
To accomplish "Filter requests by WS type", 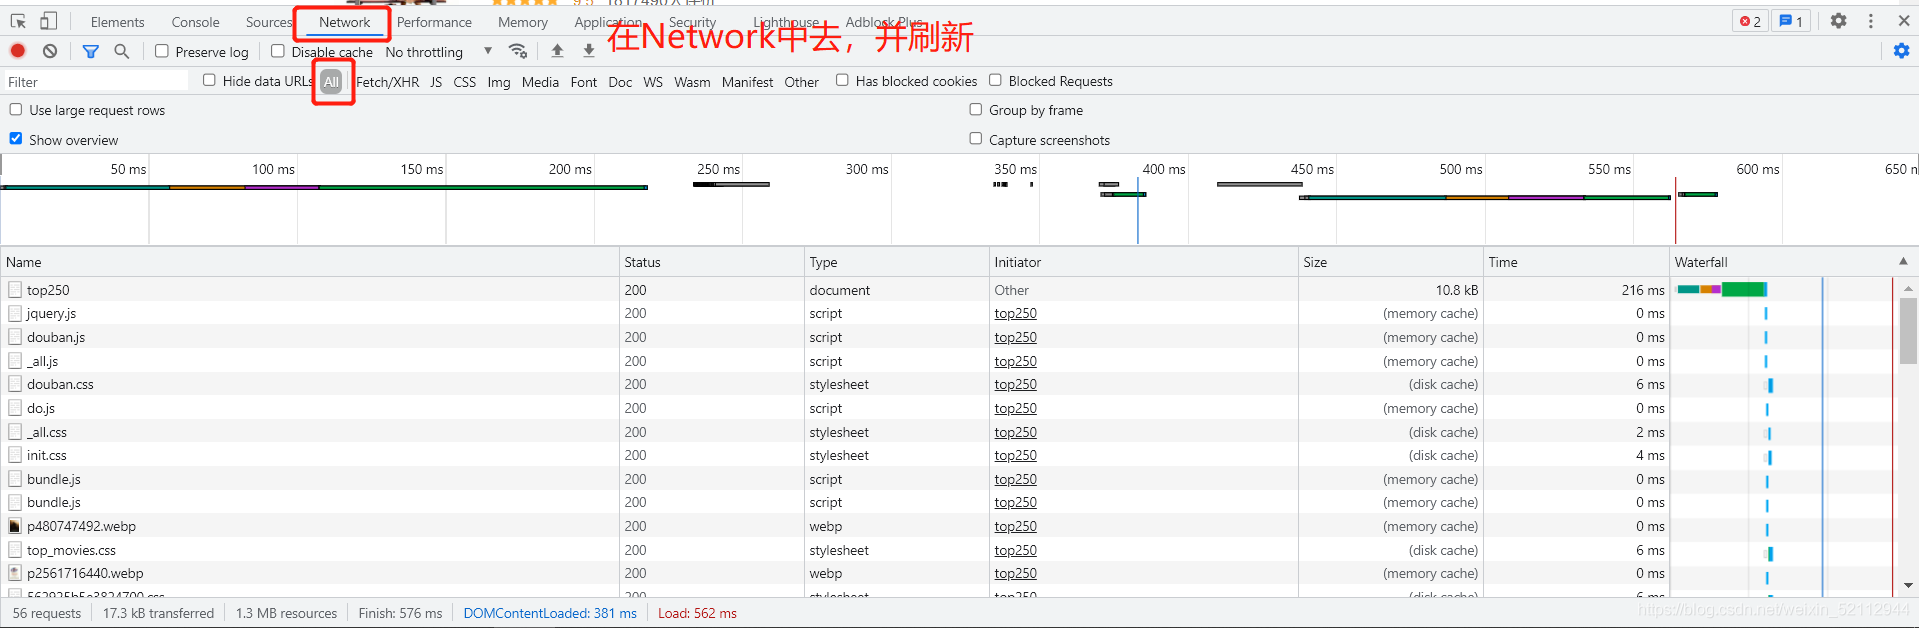I will (x=653, y=82).
